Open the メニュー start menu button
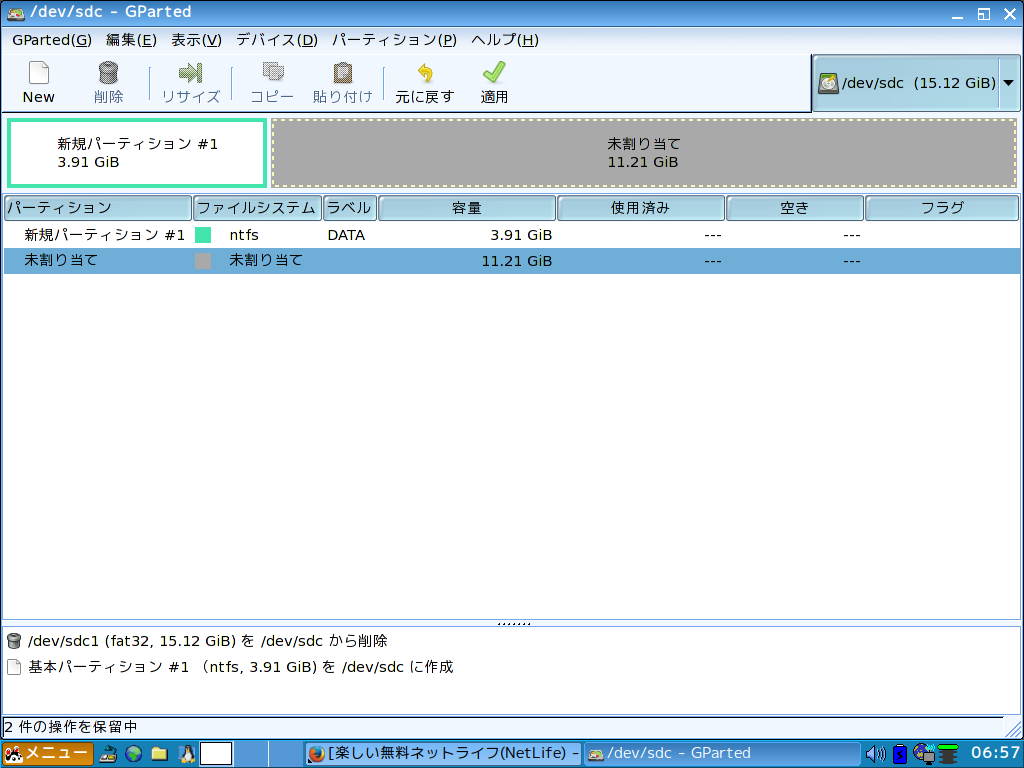The height and width of the screenshot is (768, 1024). [48, 753]
